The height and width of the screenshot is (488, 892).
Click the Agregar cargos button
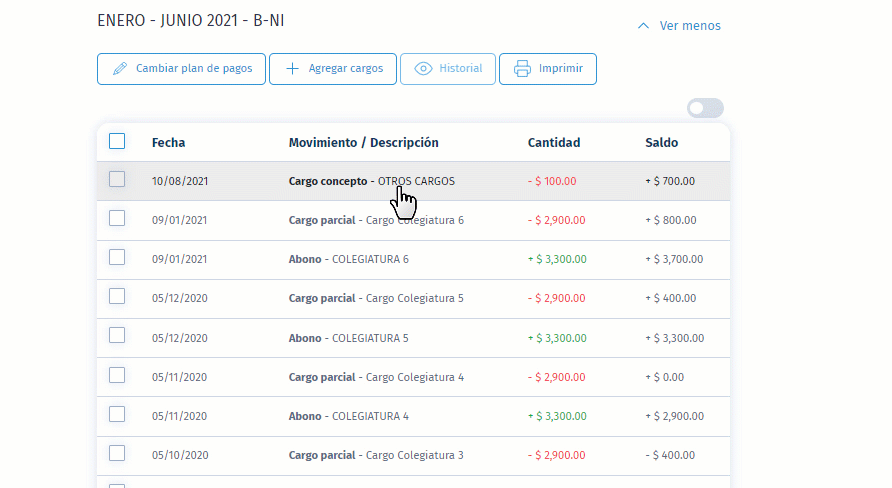(x=333, y=69)
